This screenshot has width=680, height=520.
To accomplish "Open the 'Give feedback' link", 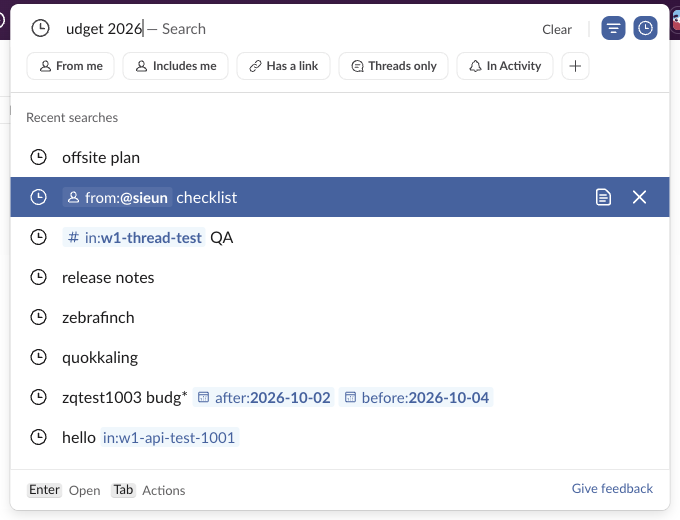I will tap(612, 489).
